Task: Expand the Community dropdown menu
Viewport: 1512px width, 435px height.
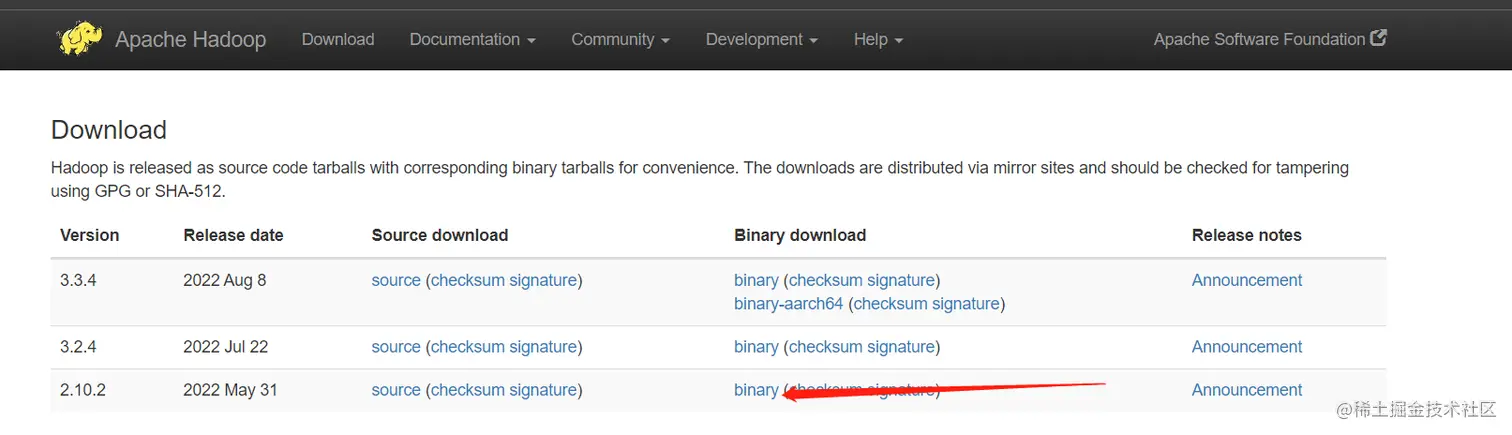Action: tap(620, 40)
